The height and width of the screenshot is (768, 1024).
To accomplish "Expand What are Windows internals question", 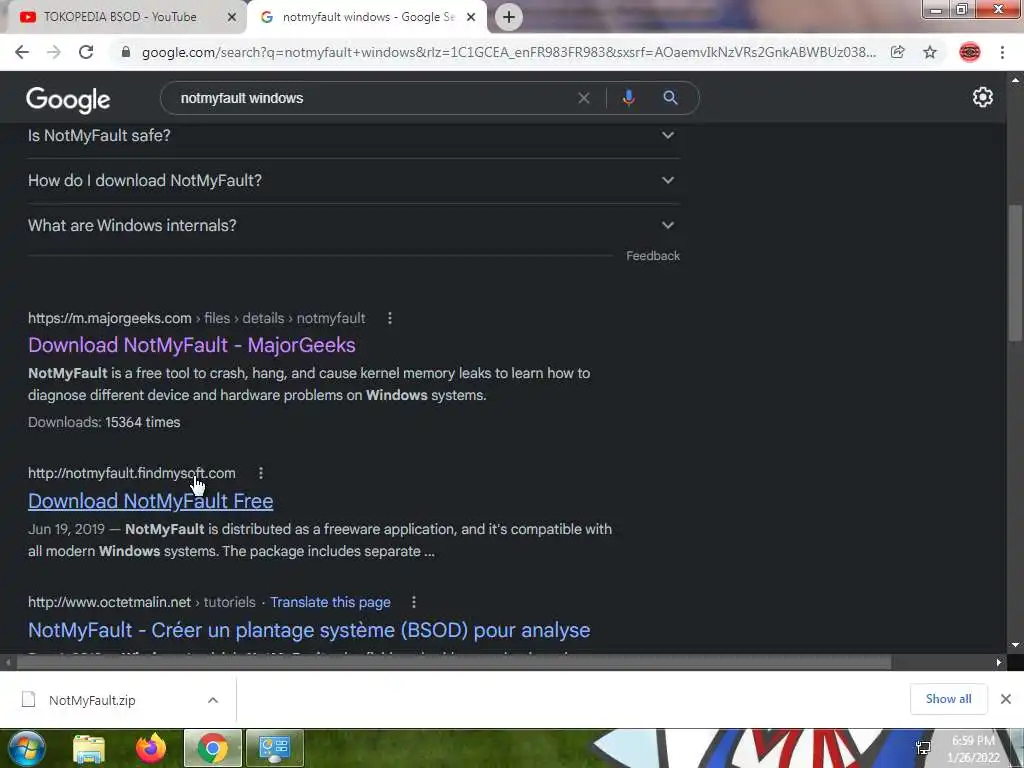I will [353, 225].
